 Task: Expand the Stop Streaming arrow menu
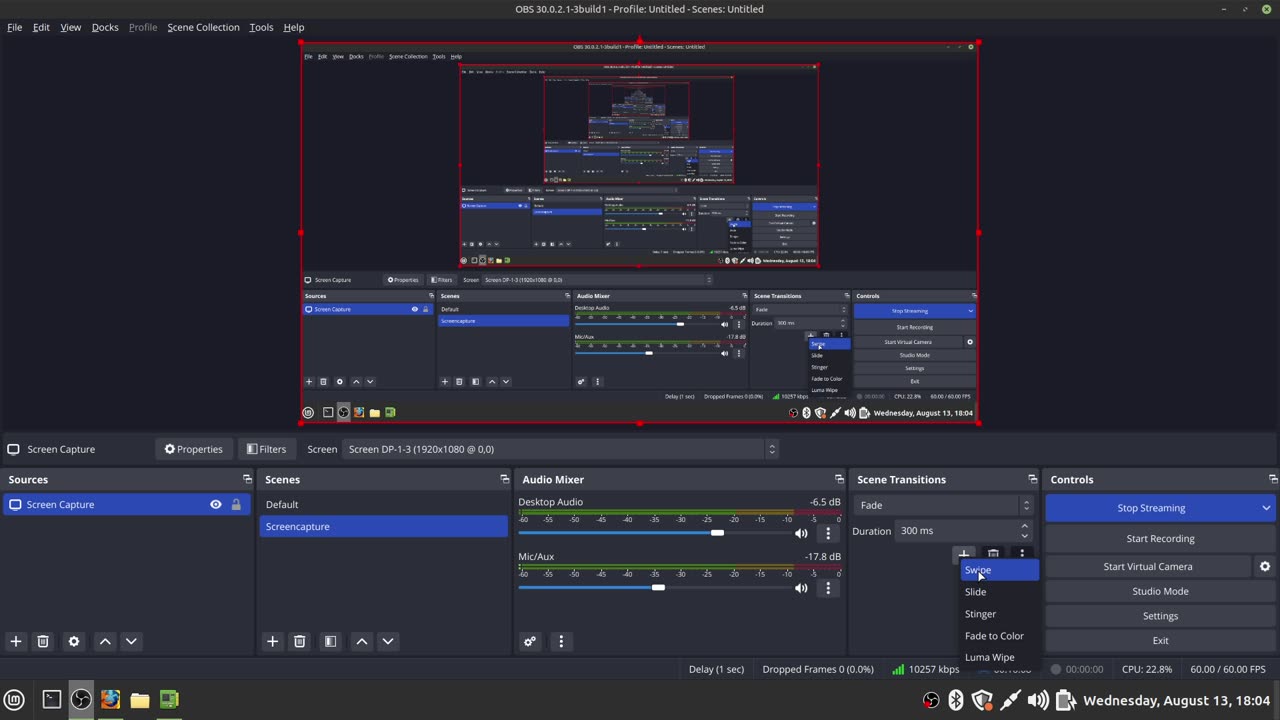click(1266, 508)
